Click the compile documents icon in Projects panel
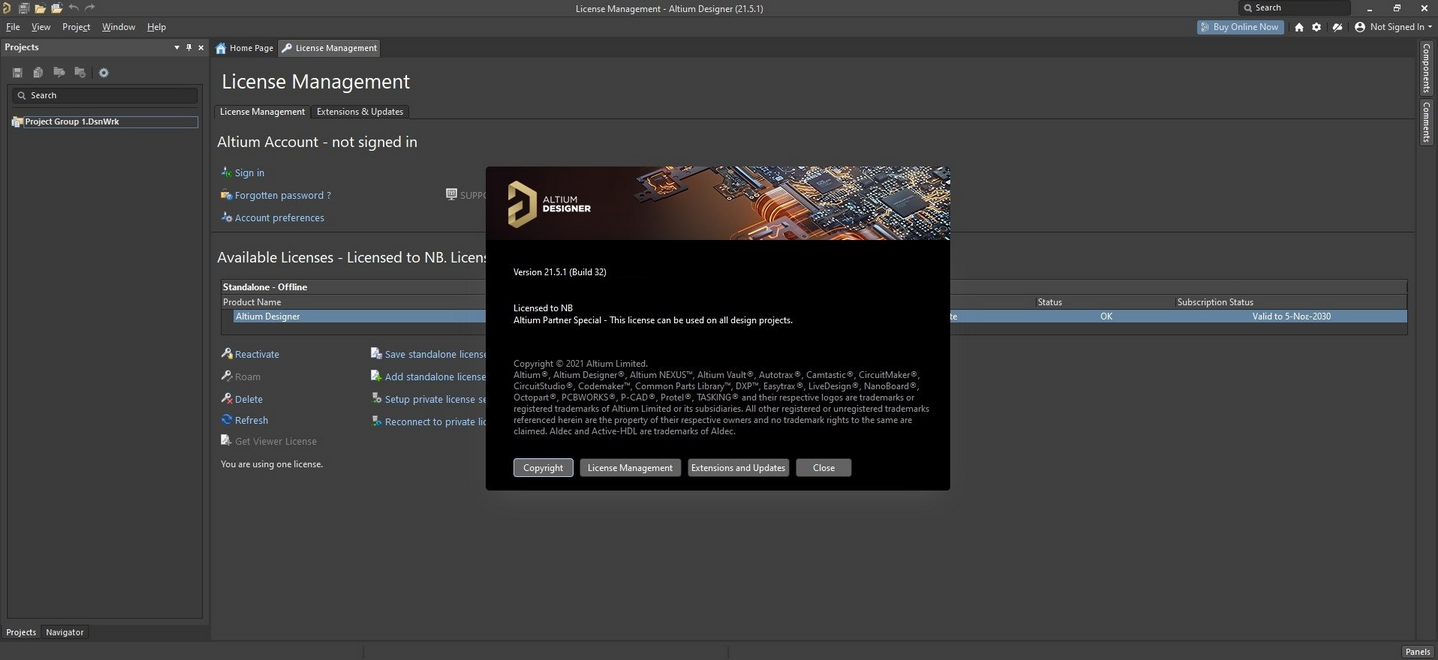Screen dimensions: 1438x660 pos(38,72)
